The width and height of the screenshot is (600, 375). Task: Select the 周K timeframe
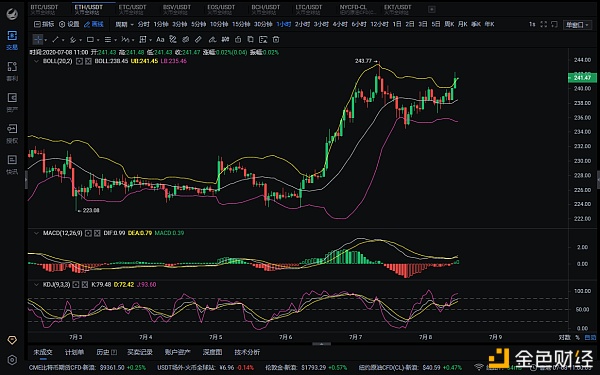click(449, 24)
